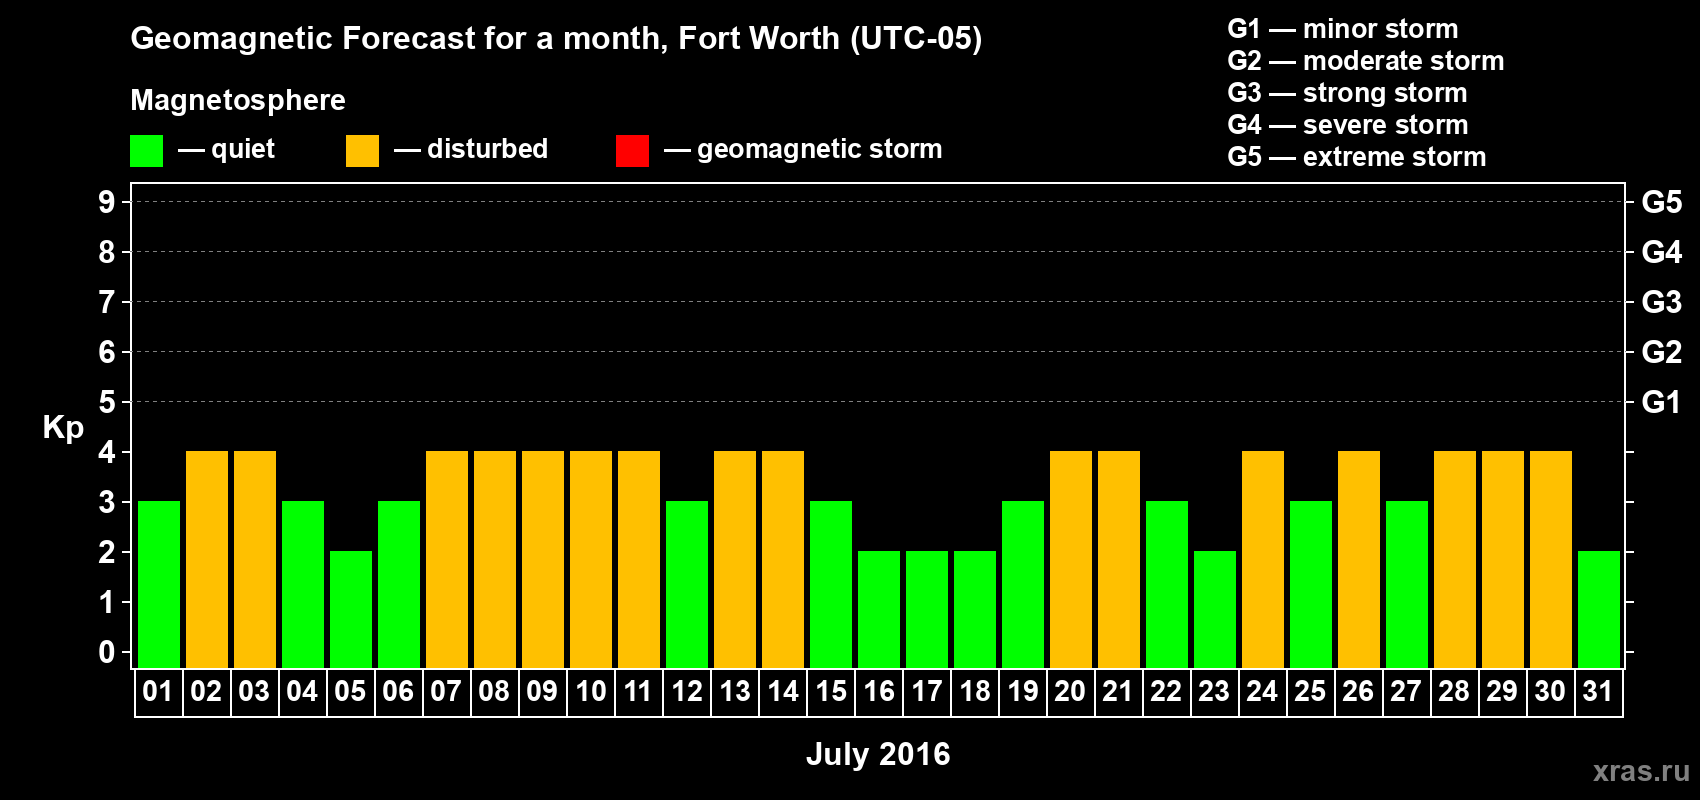Click the green bar for day 05
The width and height of the screenshot is (1700, 800).
(x=351, y=610)
